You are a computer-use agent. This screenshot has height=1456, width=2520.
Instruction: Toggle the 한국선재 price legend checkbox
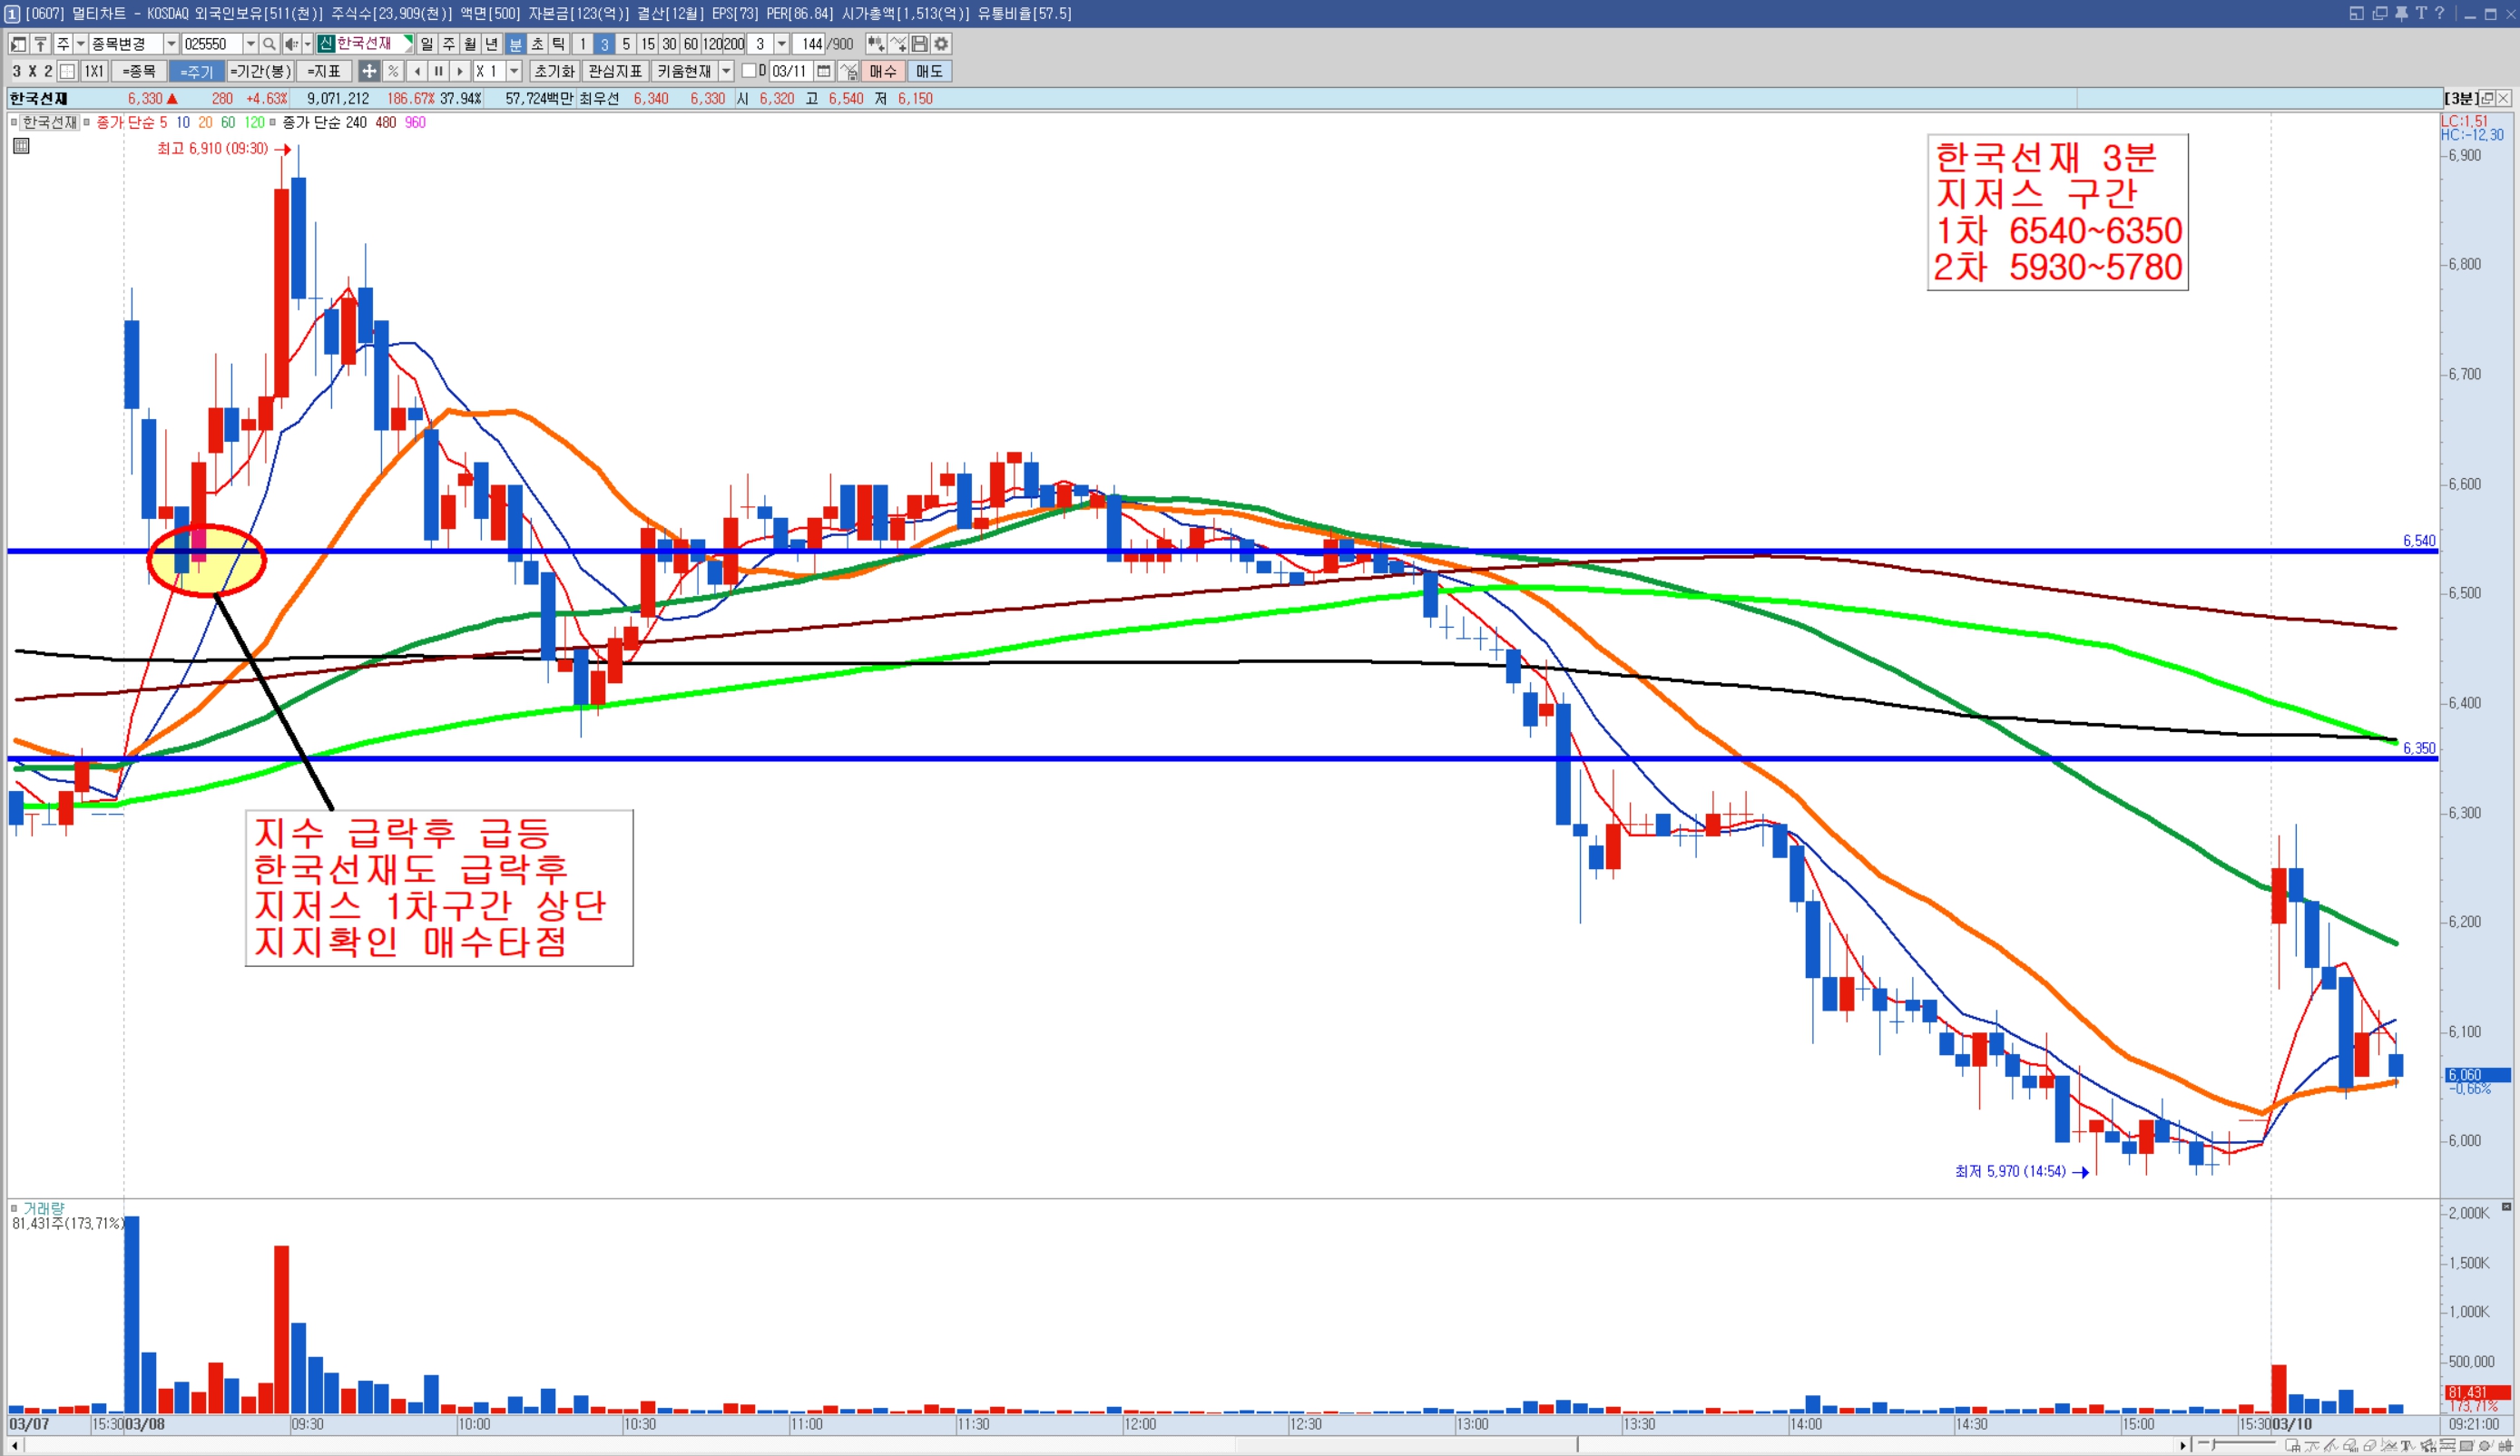(x=14, y=122)
